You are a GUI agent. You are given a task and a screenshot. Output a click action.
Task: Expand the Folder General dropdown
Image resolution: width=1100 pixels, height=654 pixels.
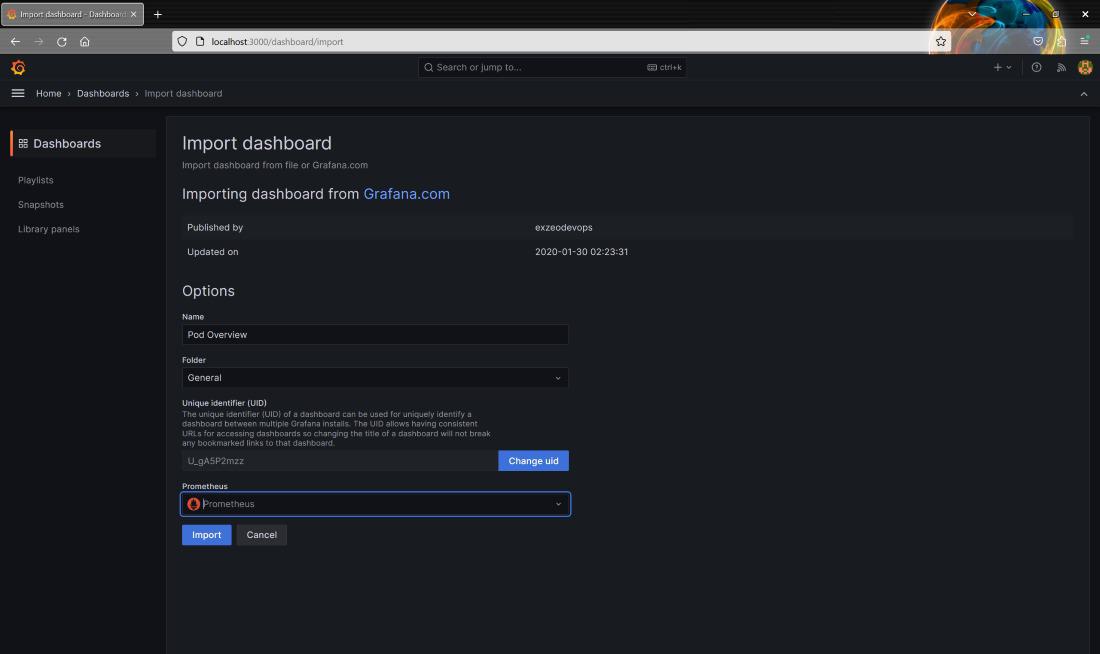click(375, 378)
